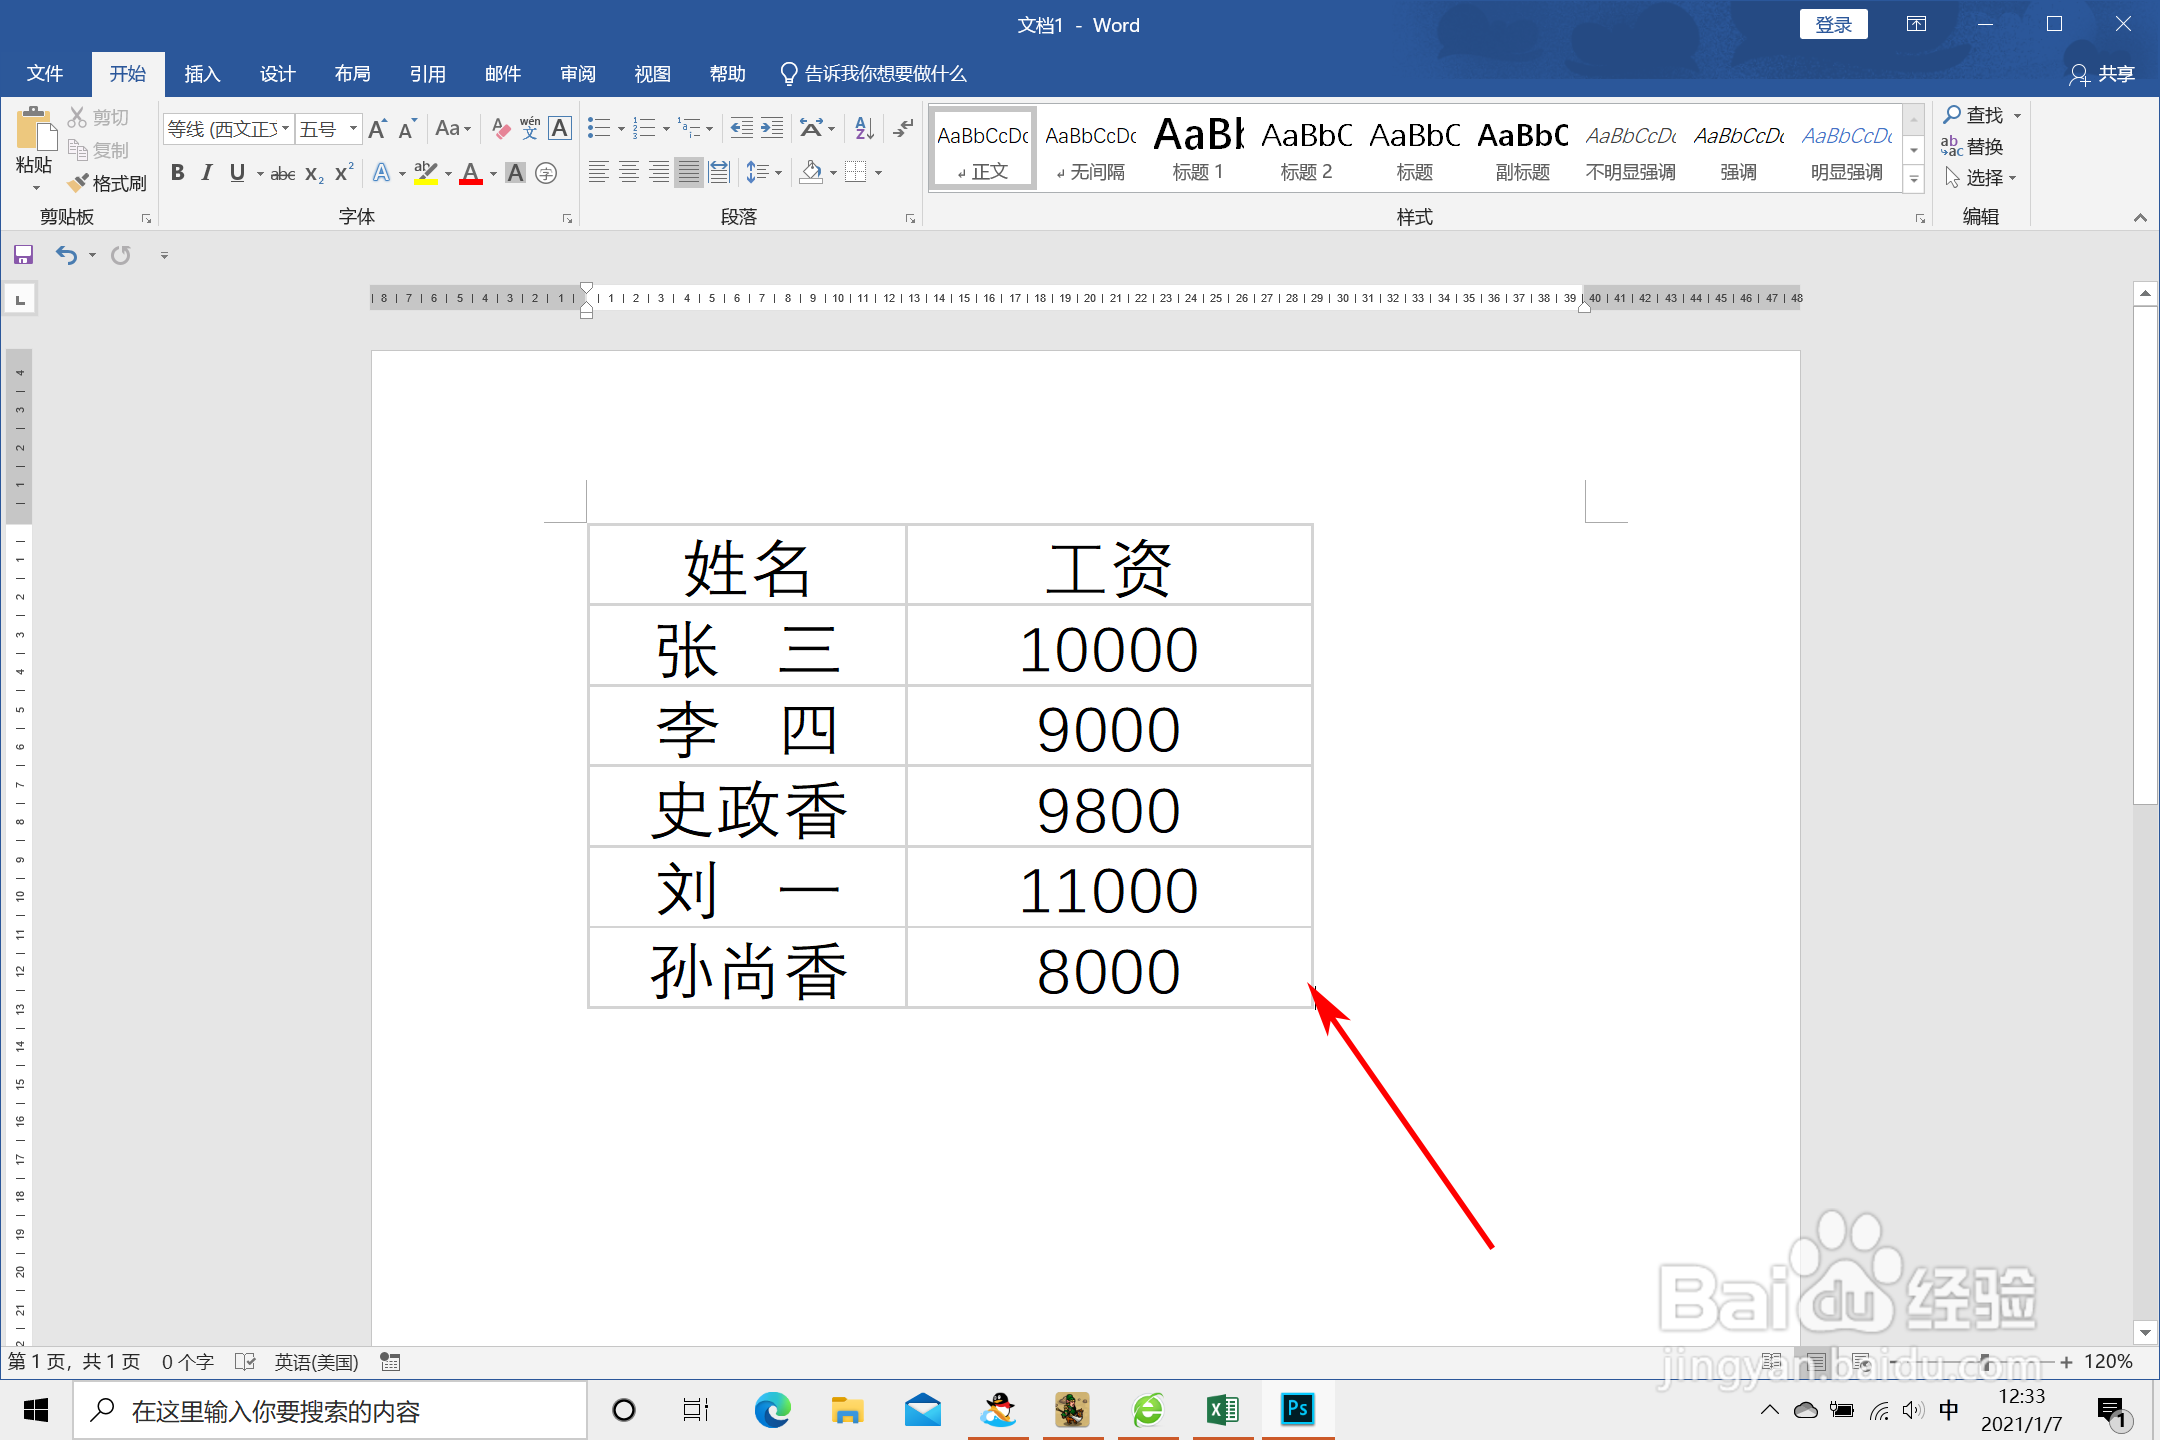Click the Clear All Formatting icon
Image resolution: width=2160 pixels, height=1440 pixels.
point(500,128)
